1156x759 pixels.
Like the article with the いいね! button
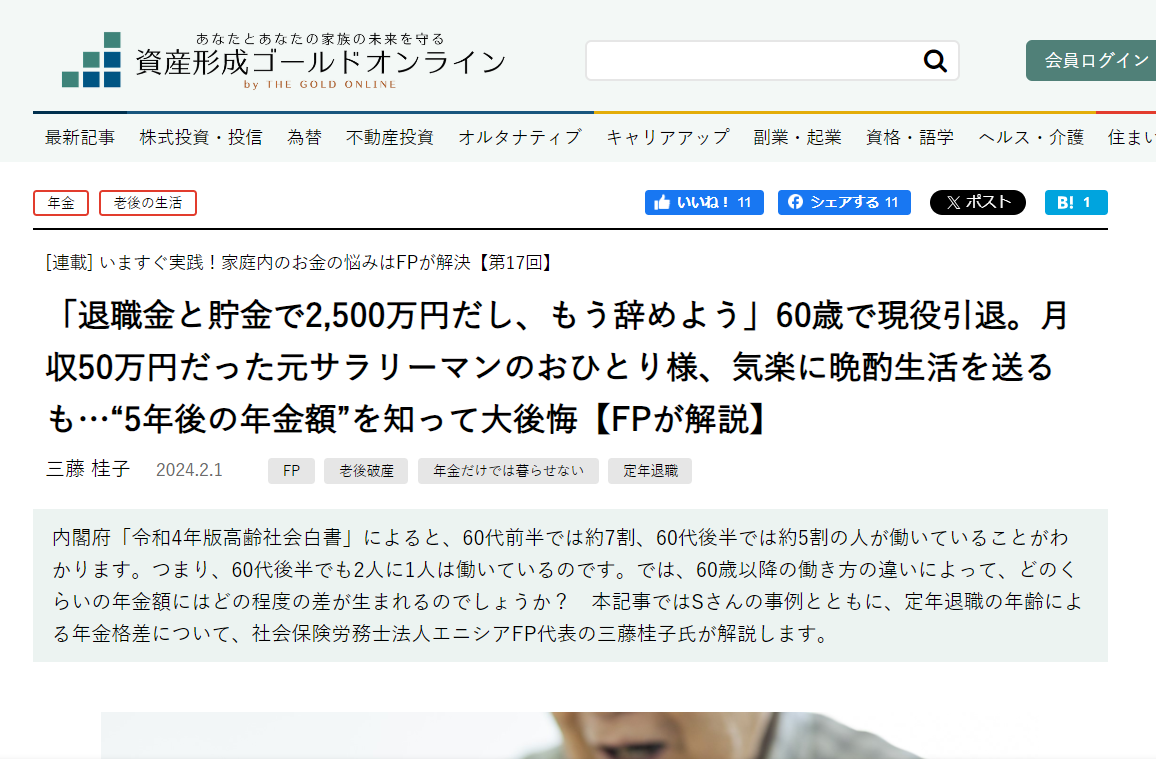tap(704, 203)
